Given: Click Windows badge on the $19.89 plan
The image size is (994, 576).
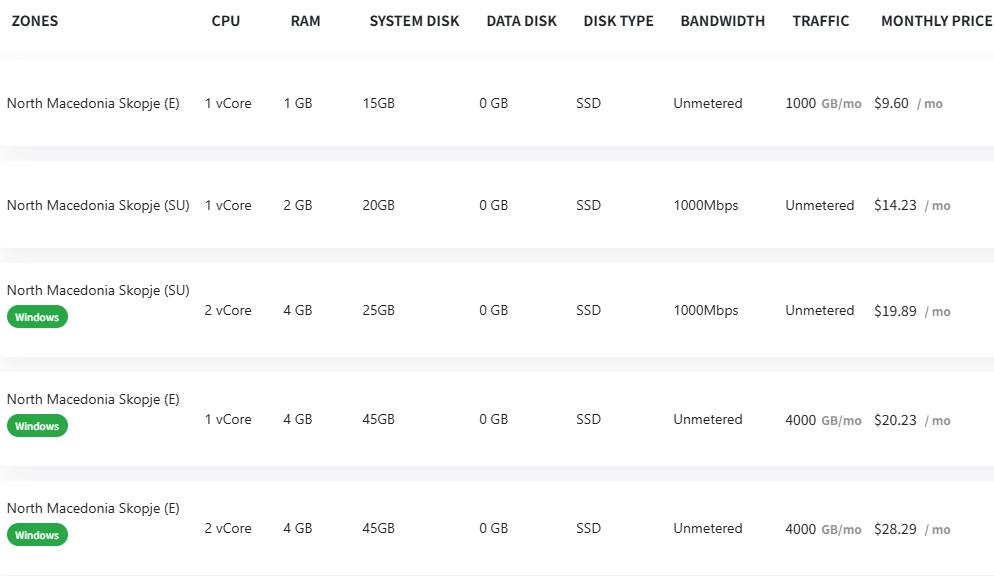Looking at the screenshot, I should pos(37,317).
